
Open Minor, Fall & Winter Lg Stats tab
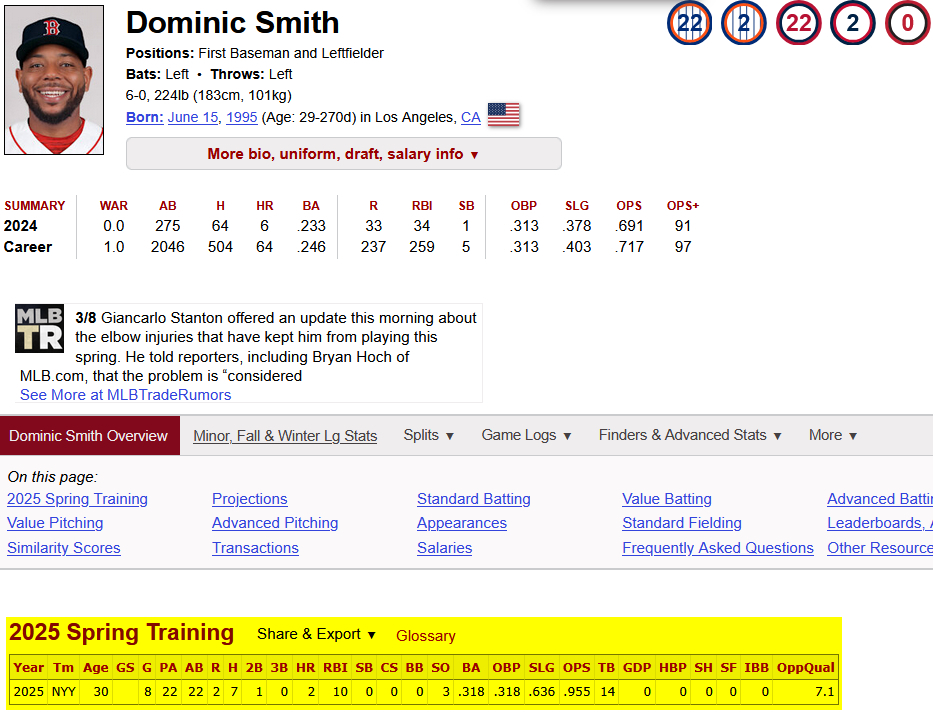(285, 436)
